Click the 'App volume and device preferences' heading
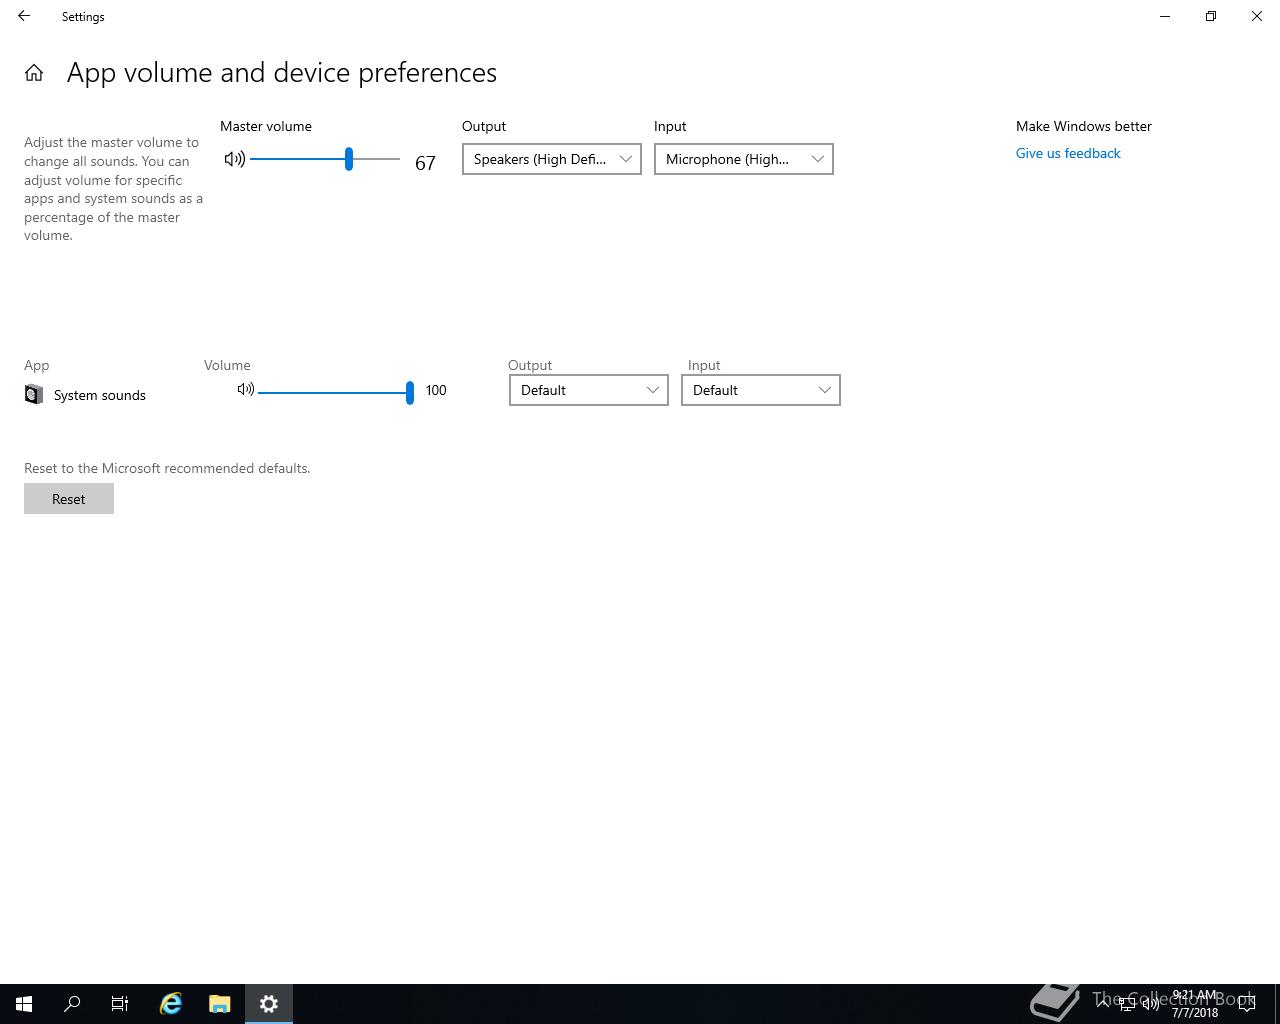The image size is (1280, 1024). point(282,73)
